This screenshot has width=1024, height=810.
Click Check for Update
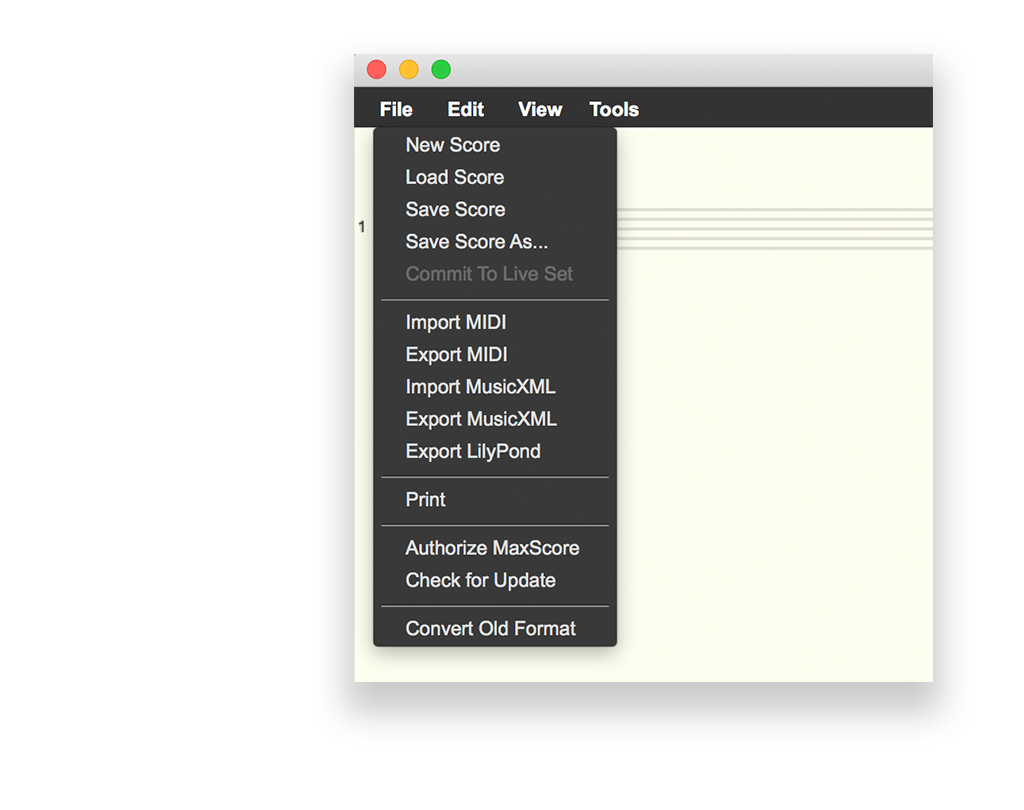click(x=495, y=580)
